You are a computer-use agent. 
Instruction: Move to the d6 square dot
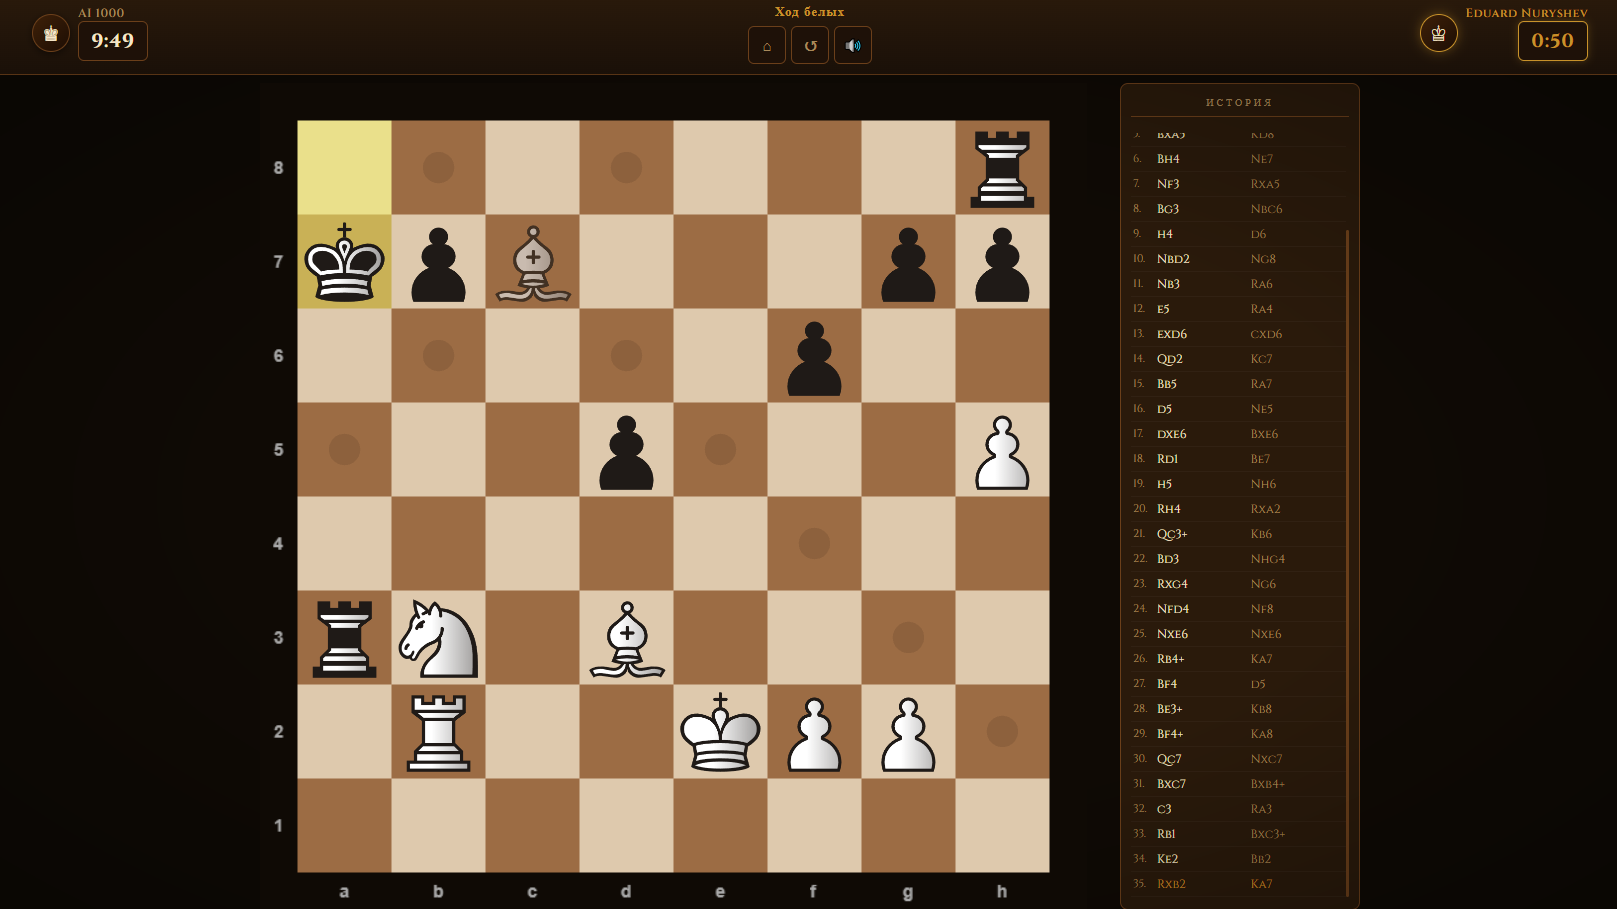pyautogui.click(x=627, y=356)
